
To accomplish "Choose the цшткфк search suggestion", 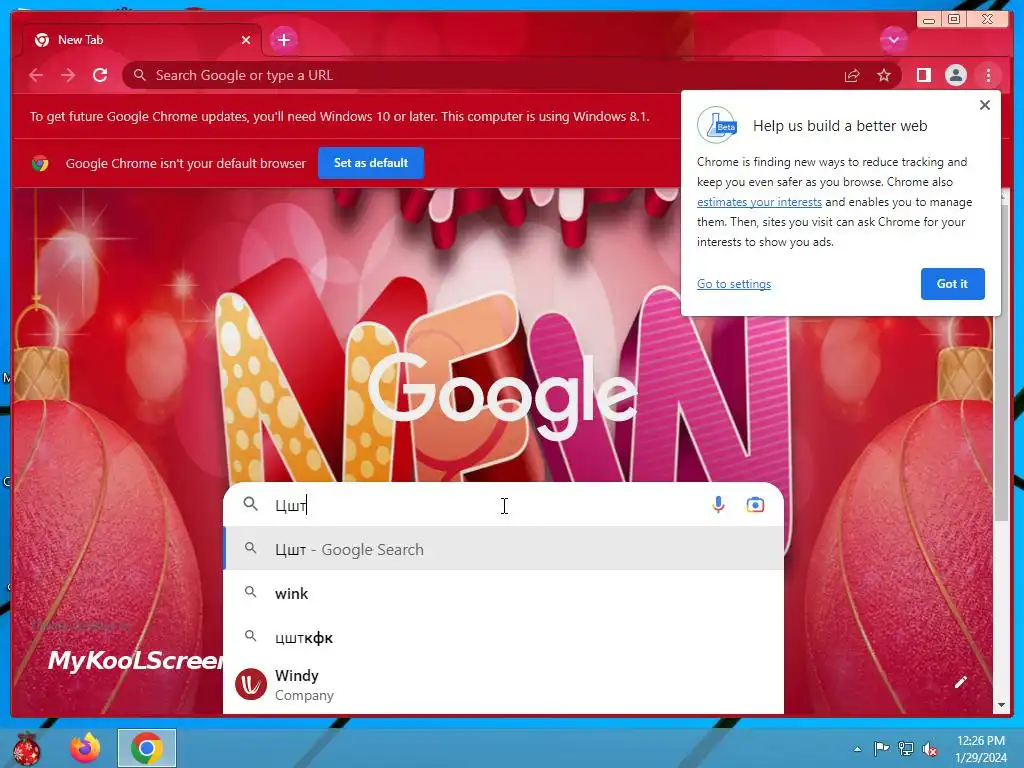I will tap(503, 637).
